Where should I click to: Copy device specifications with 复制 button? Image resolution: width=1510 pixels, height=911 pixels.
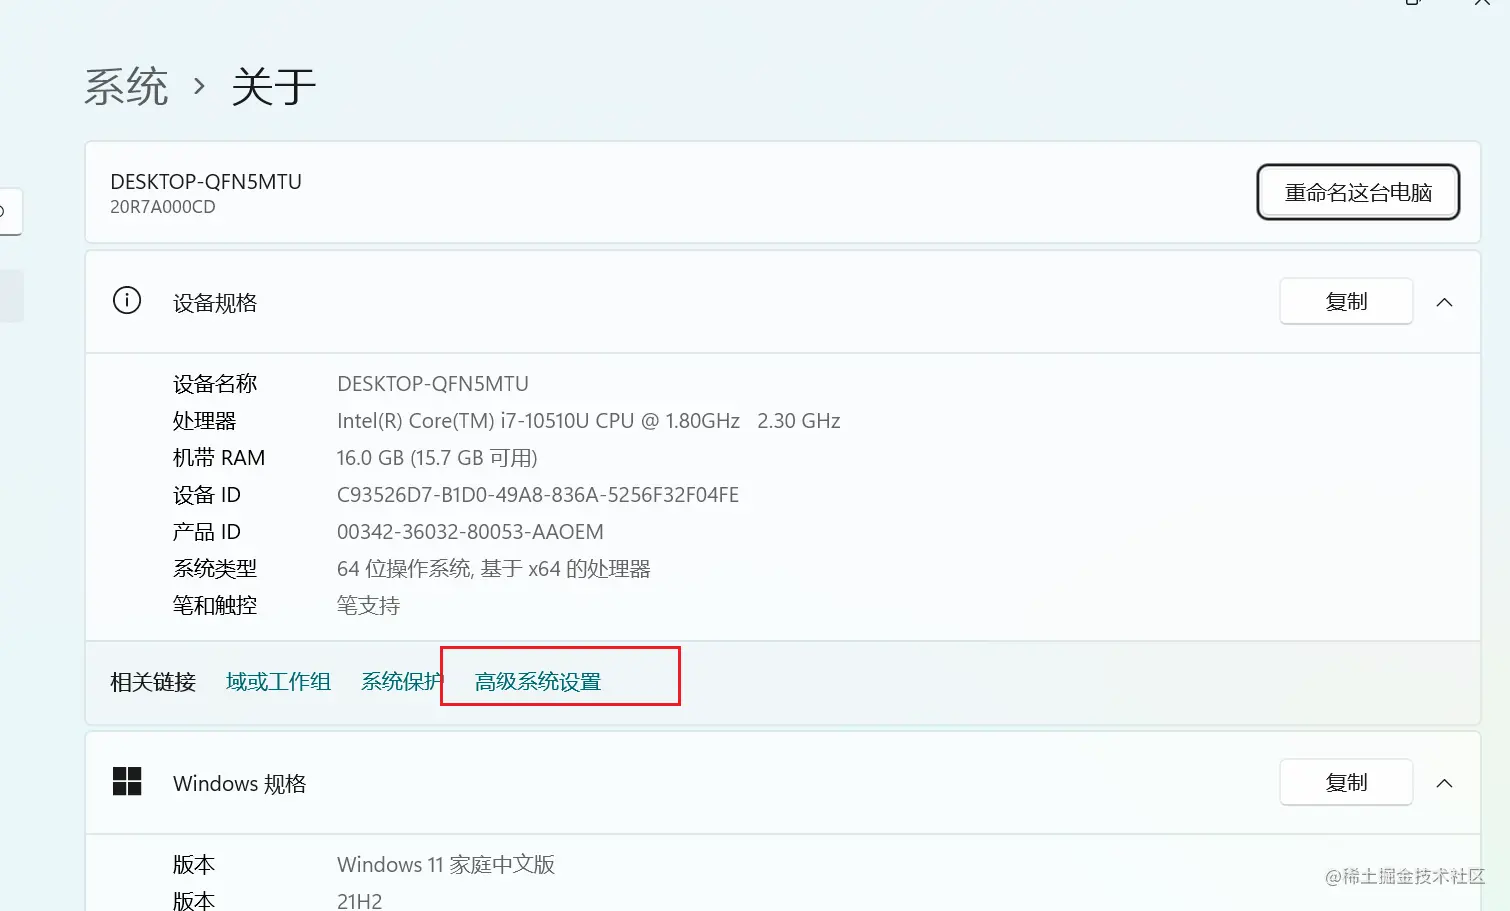(x=1346, y=301)
